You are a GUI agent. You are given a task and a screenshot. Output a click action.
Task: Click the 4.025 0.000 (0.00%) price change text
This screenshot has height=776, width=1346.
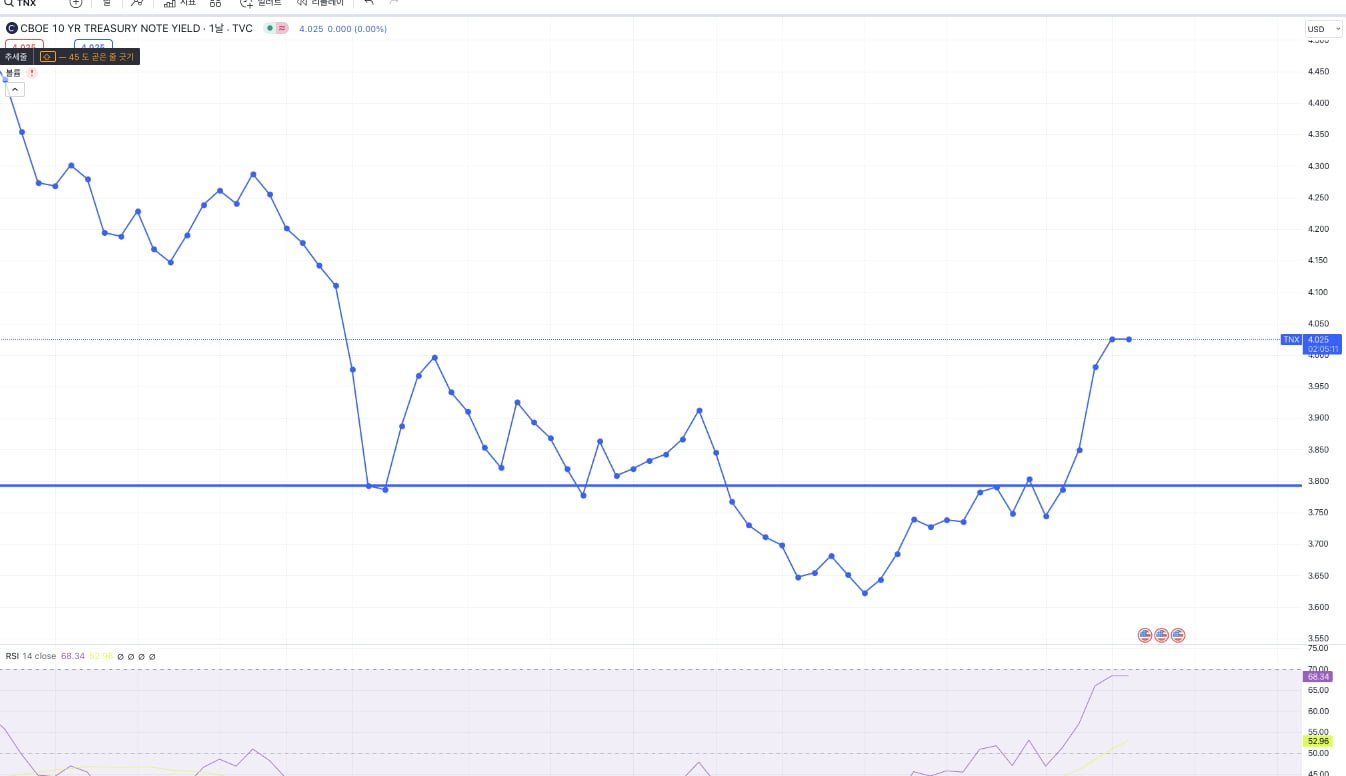(344, 29)
